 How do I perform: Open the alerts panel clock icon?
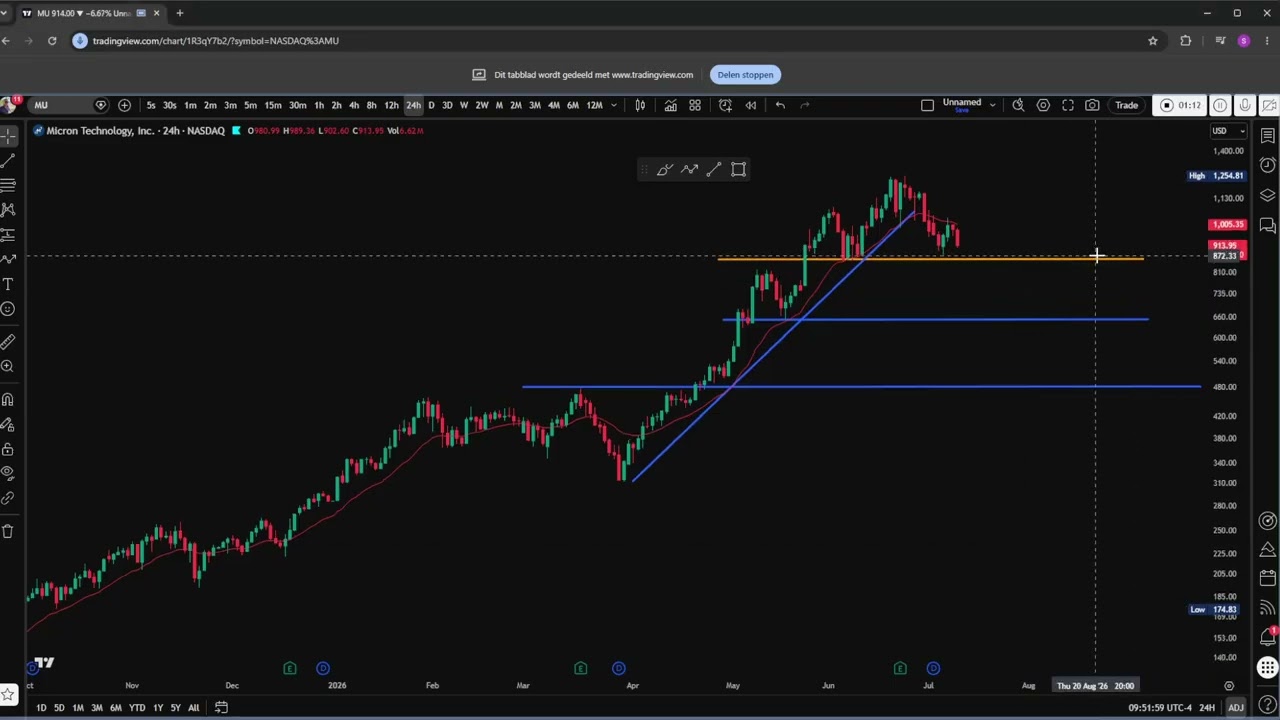1268,165
